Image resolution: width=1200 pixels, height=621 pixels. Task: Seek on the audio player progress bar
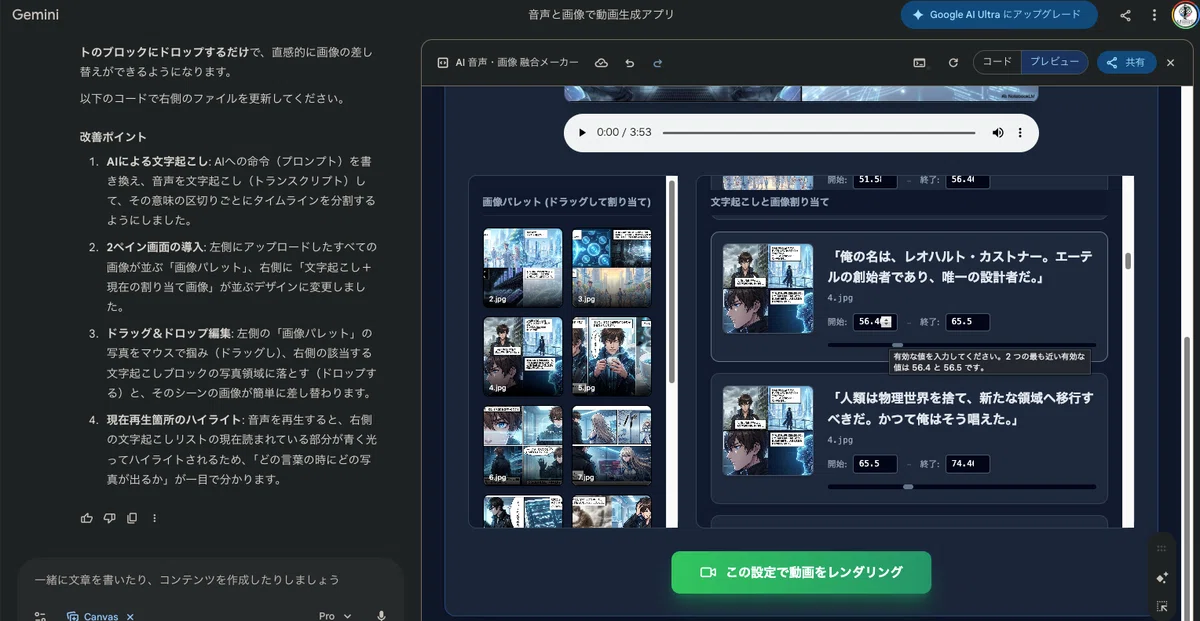[818, 133]
